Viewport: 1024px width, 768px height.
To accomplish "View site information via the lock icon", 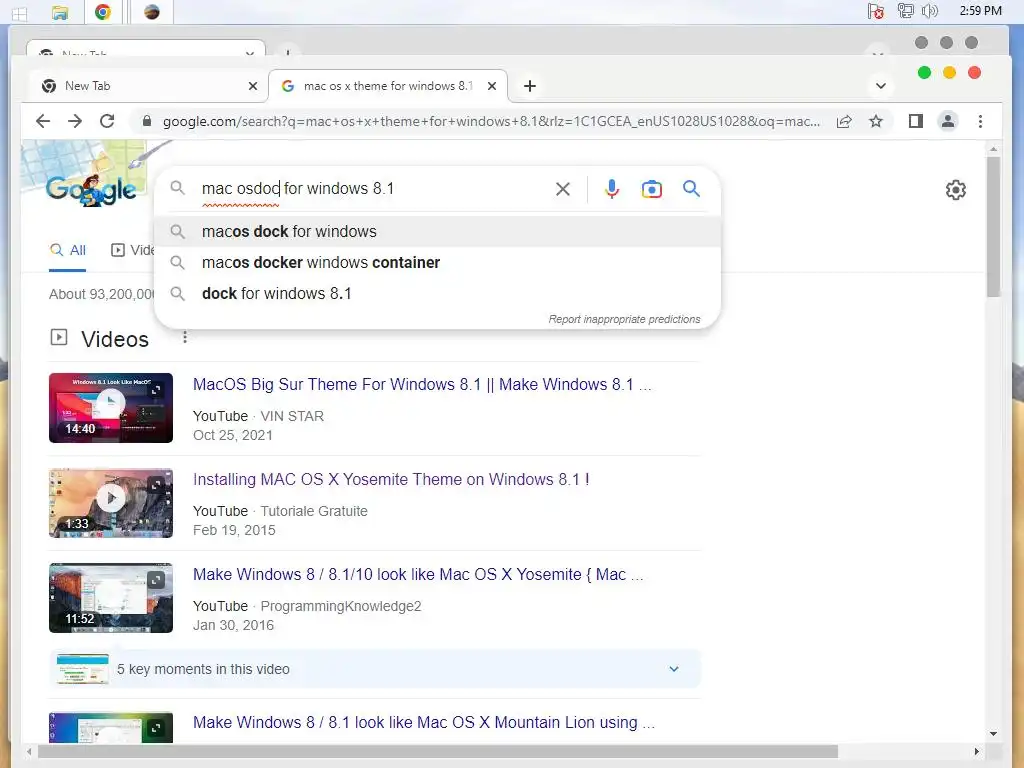I will click(147, 121).
